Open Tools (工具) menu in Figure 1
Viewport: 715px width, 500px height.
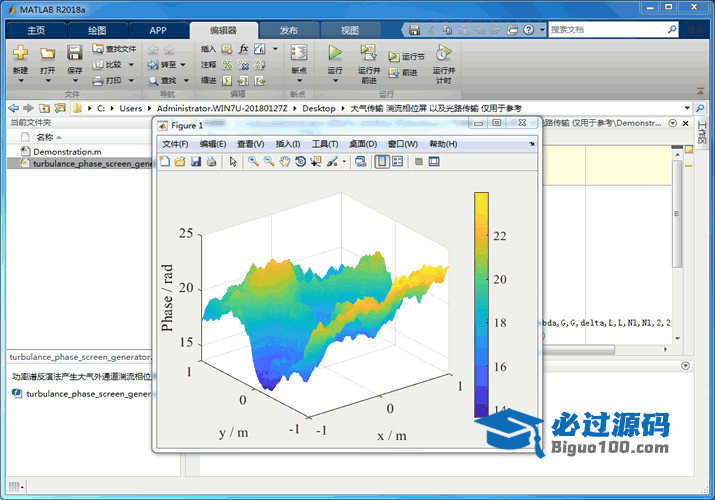coord(325,144)
